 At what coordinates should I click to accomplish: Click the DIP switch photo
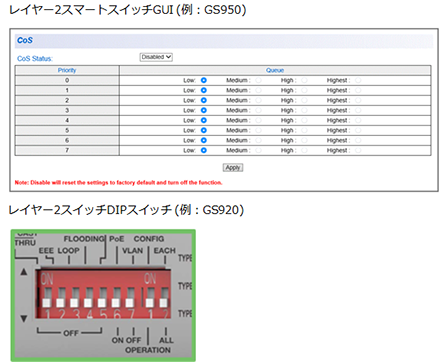point(103,295)
